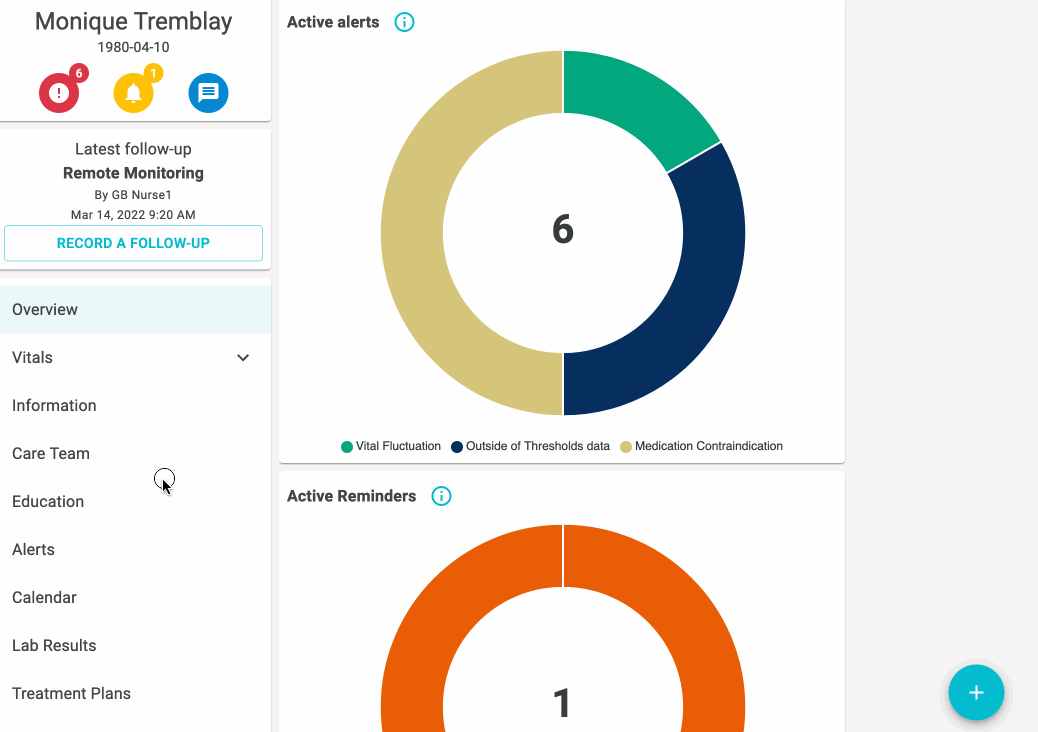Click the Active alerts info icon

pos(404,22)
